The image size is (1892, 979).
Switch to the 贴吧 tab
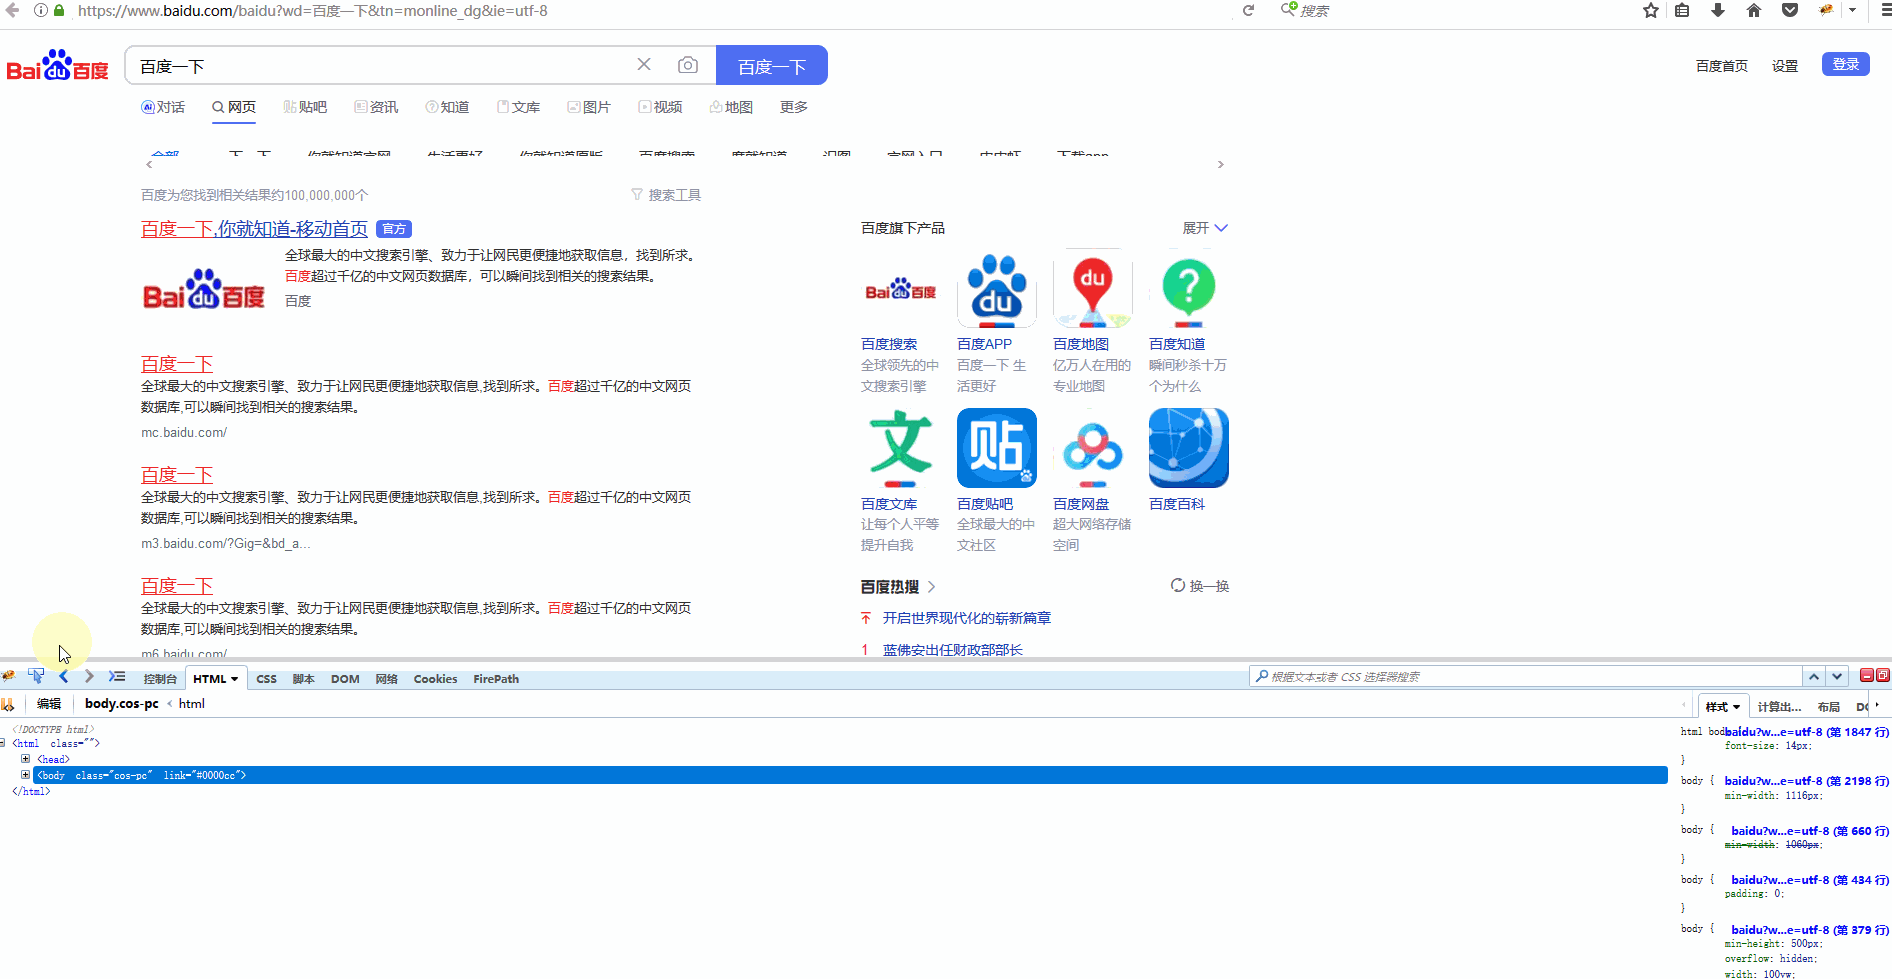click(305, 107)
